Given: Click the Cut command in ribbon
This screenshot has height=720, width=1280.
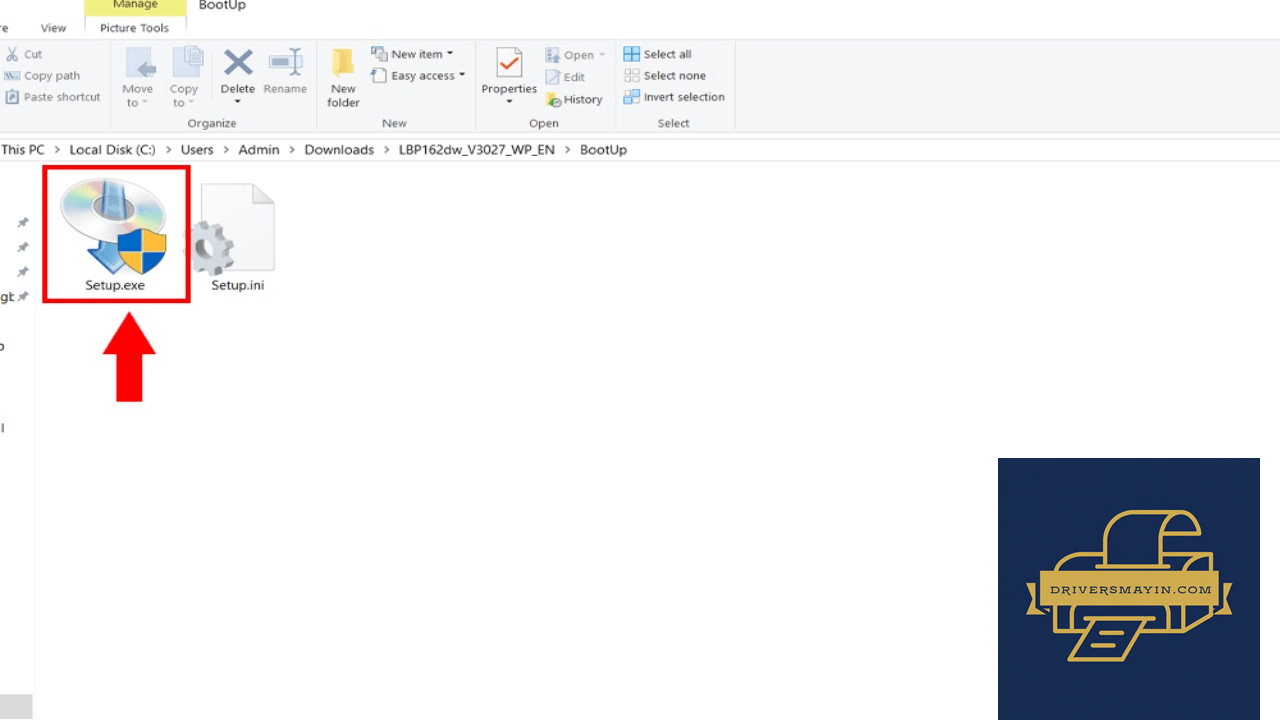Looking at the screenshot, I should [x=24, y=54].
